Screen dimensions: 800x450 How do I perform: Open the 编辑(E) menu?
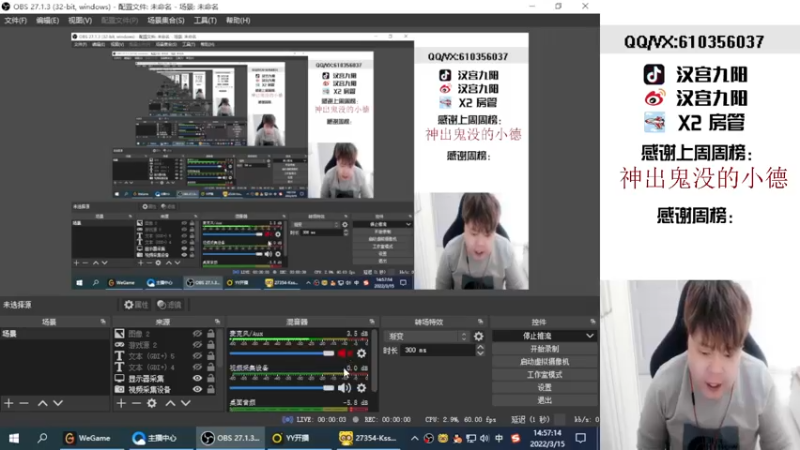tap(47, 20)
